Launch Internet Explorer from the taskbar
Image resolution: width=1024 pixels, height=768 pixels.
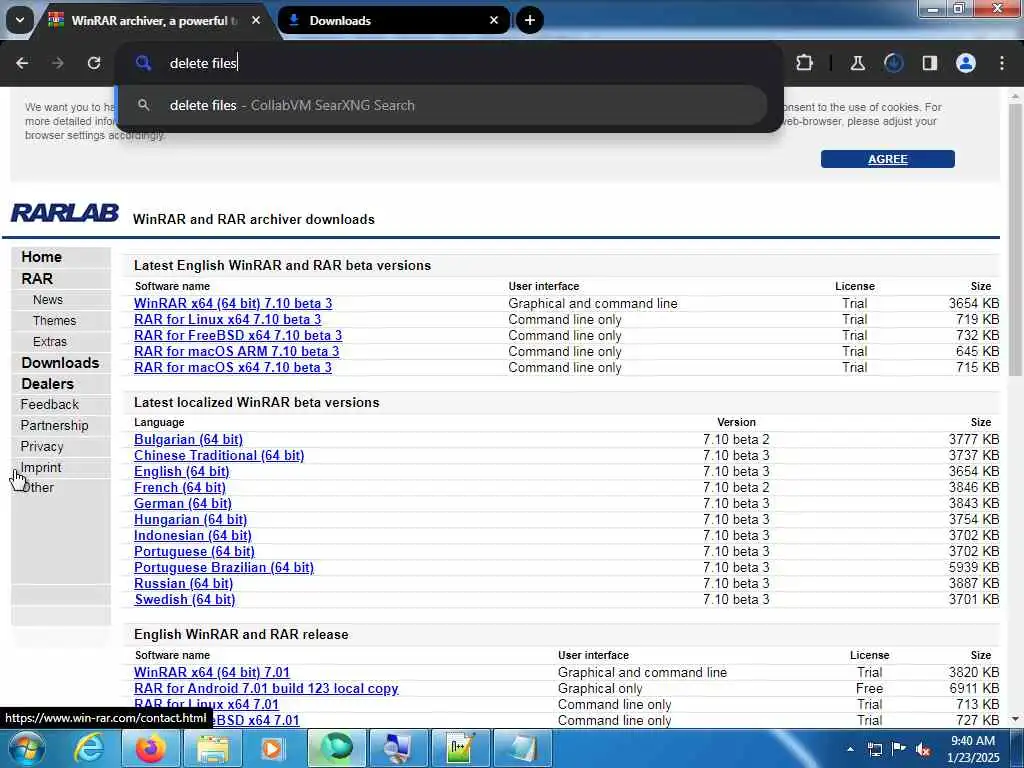tap(88, 748)
